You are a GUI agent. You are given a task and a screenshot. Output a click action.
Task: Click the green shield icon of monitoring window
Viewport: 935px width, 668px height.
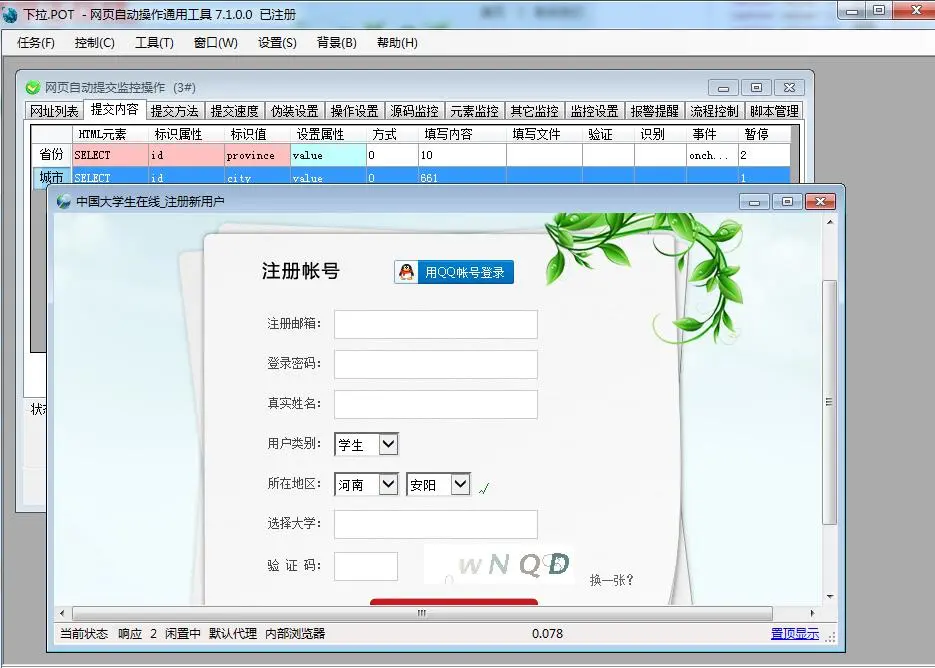tap(33, 88)
